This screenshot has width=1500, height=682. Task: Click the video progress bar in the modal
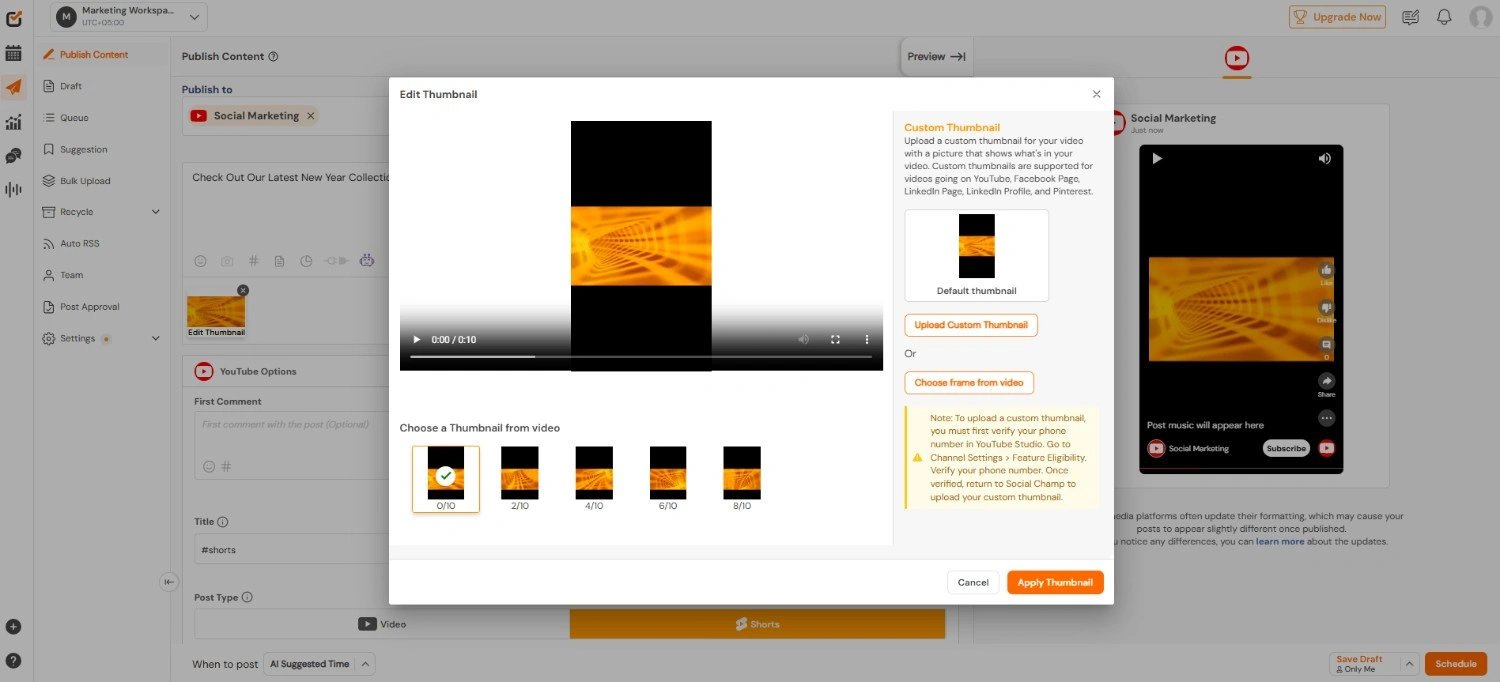(640, 355)
